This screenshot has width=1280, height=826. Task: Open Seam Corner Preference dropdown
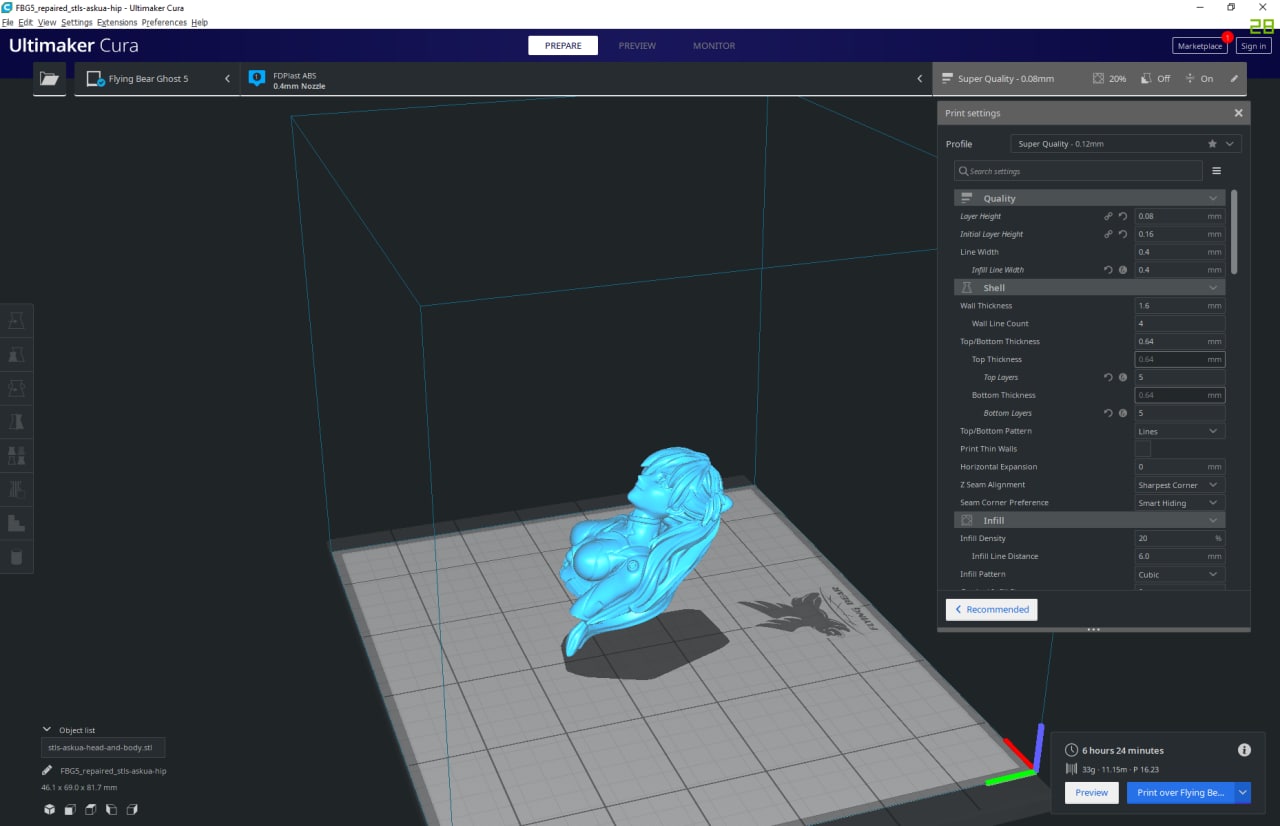(1180, 503)
